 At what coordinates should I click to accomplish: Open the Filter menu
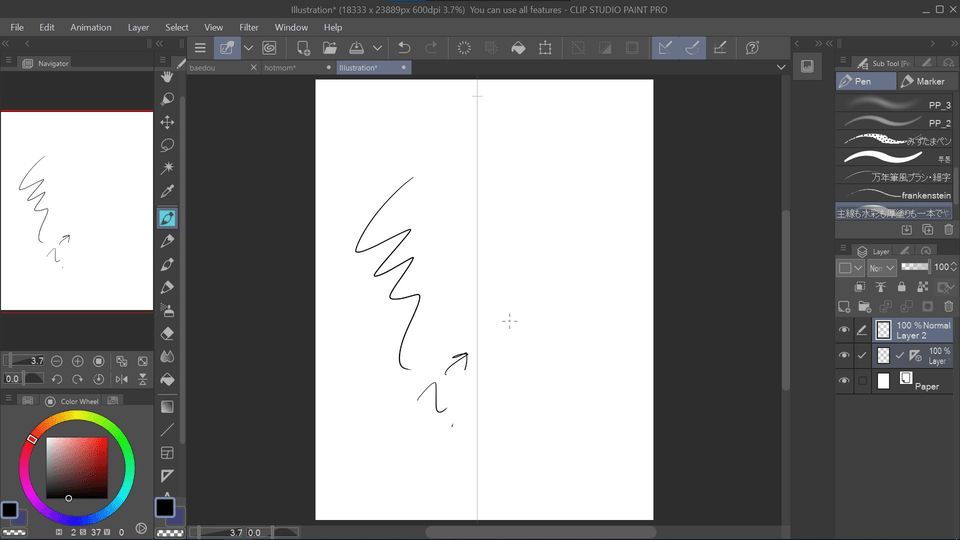point(249,28)
